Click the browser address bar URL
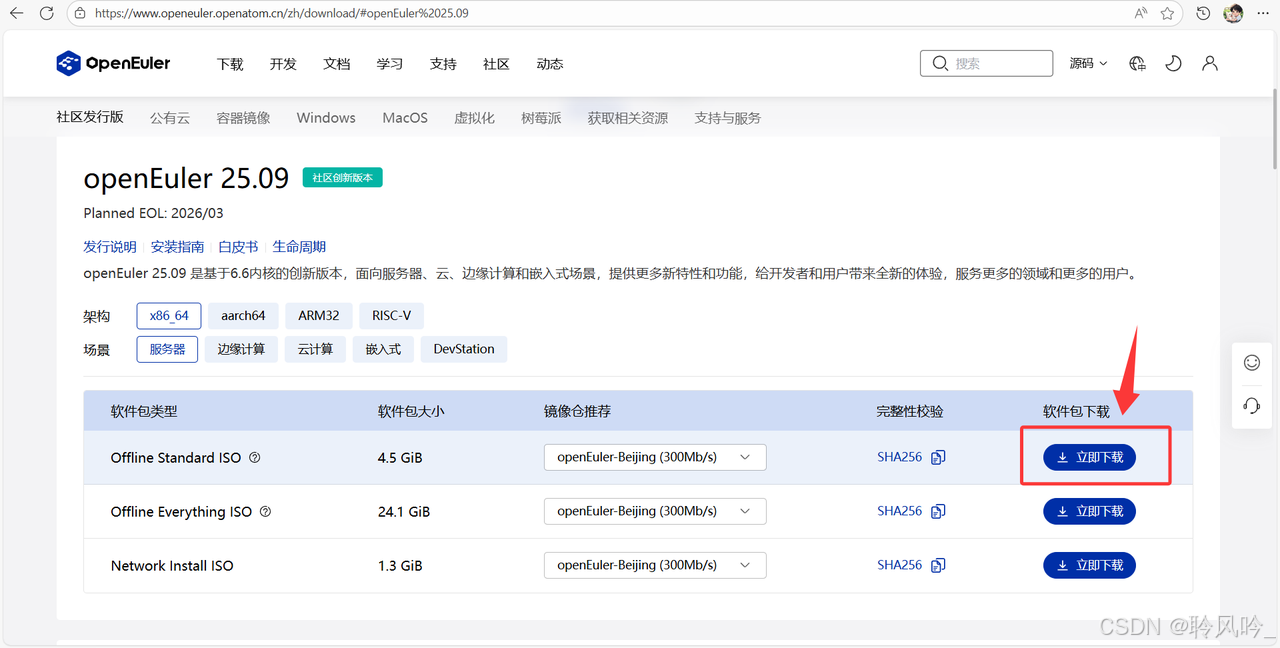 282,14
